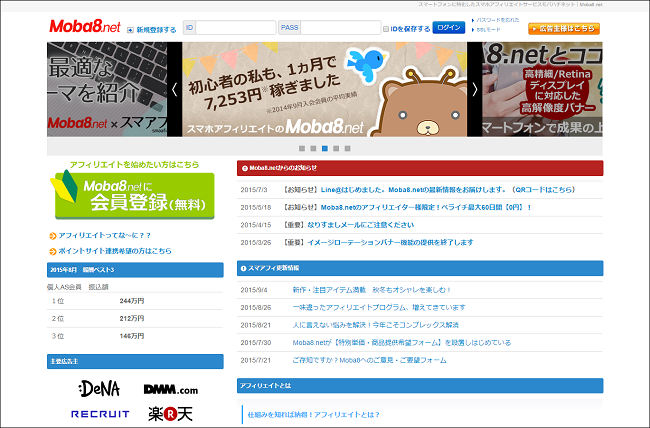The image size is (650, 428).
Task: Open アフィリエイトってな〜に？？ link
Action: (x=105, y=236)
